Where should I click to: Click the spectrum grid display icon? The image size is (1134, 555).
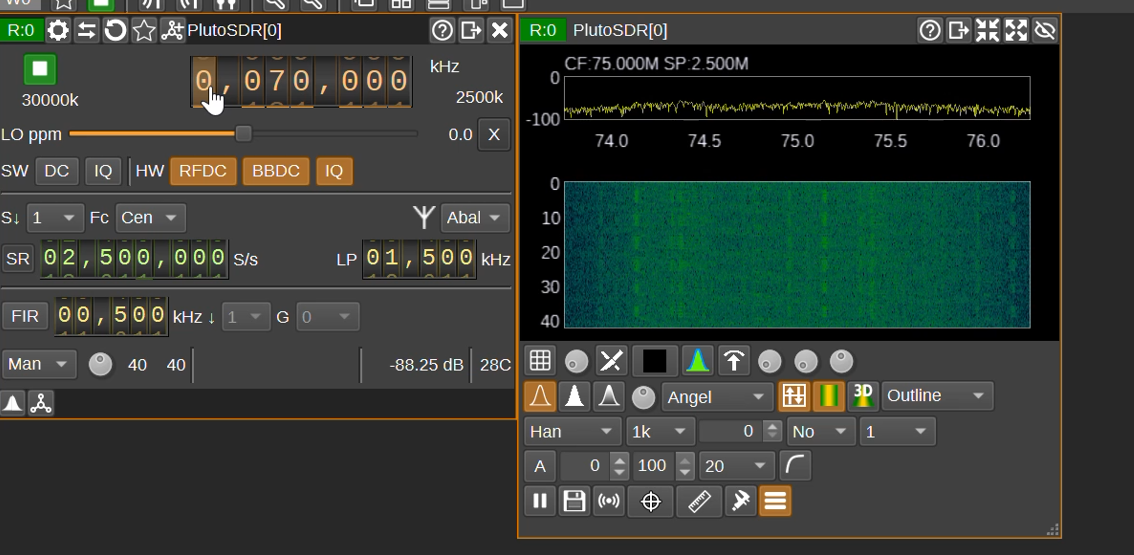coord(540,360)
